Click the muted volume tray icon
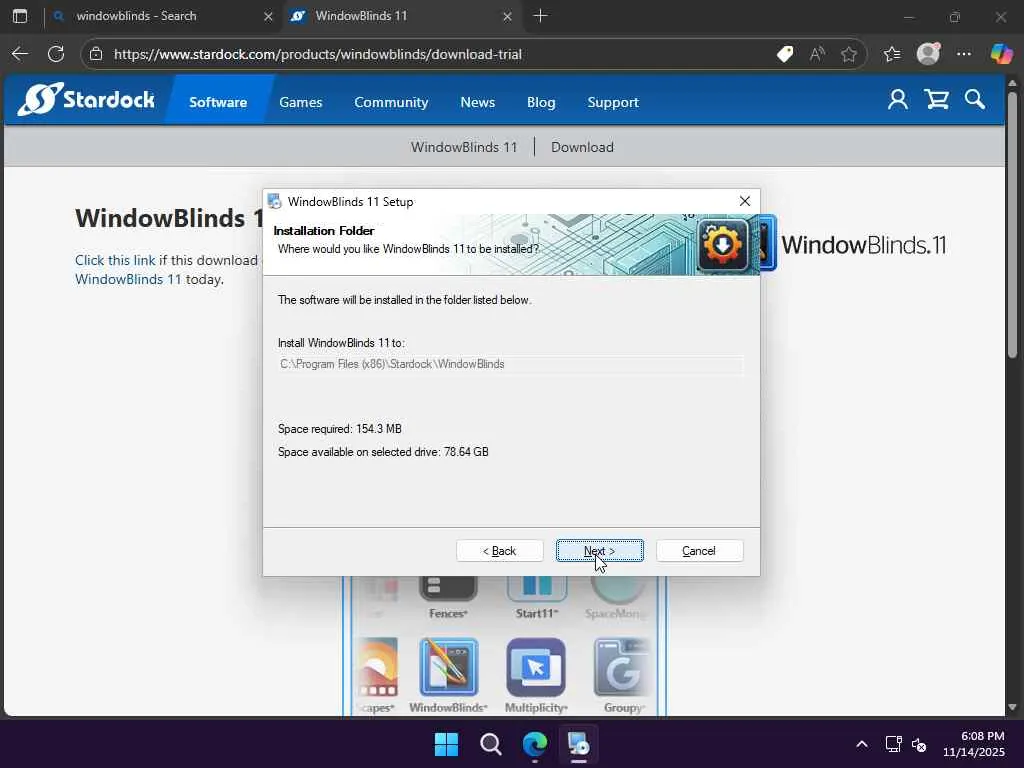The image size is (1024, 768). point(919,744)
